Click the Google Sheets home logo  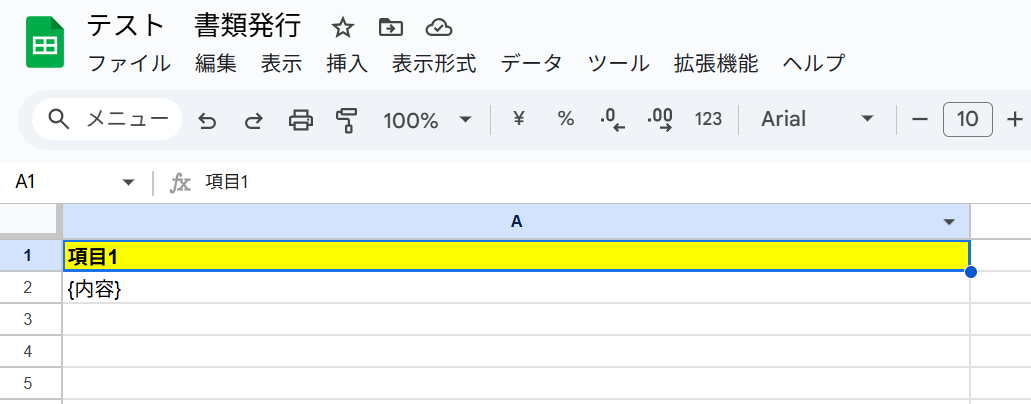pos(44,43)
